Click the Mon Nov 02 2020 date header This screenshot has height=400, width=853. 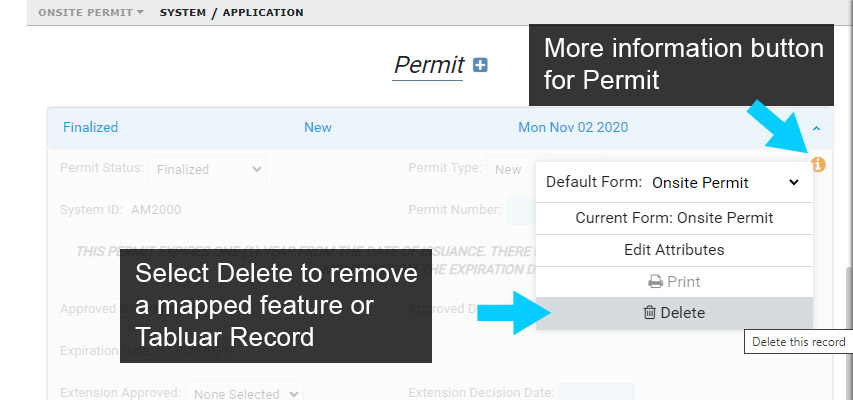point(573,127)
